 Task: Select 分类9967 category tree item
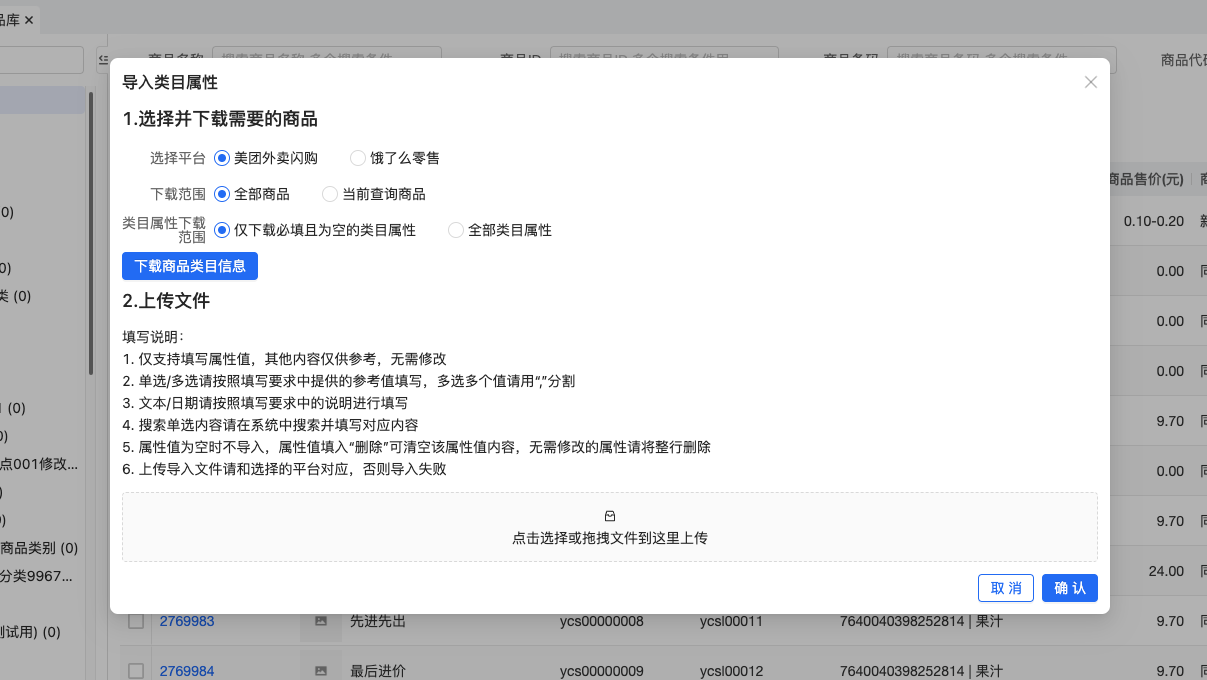pyautogui.click(x=37, y=576)
